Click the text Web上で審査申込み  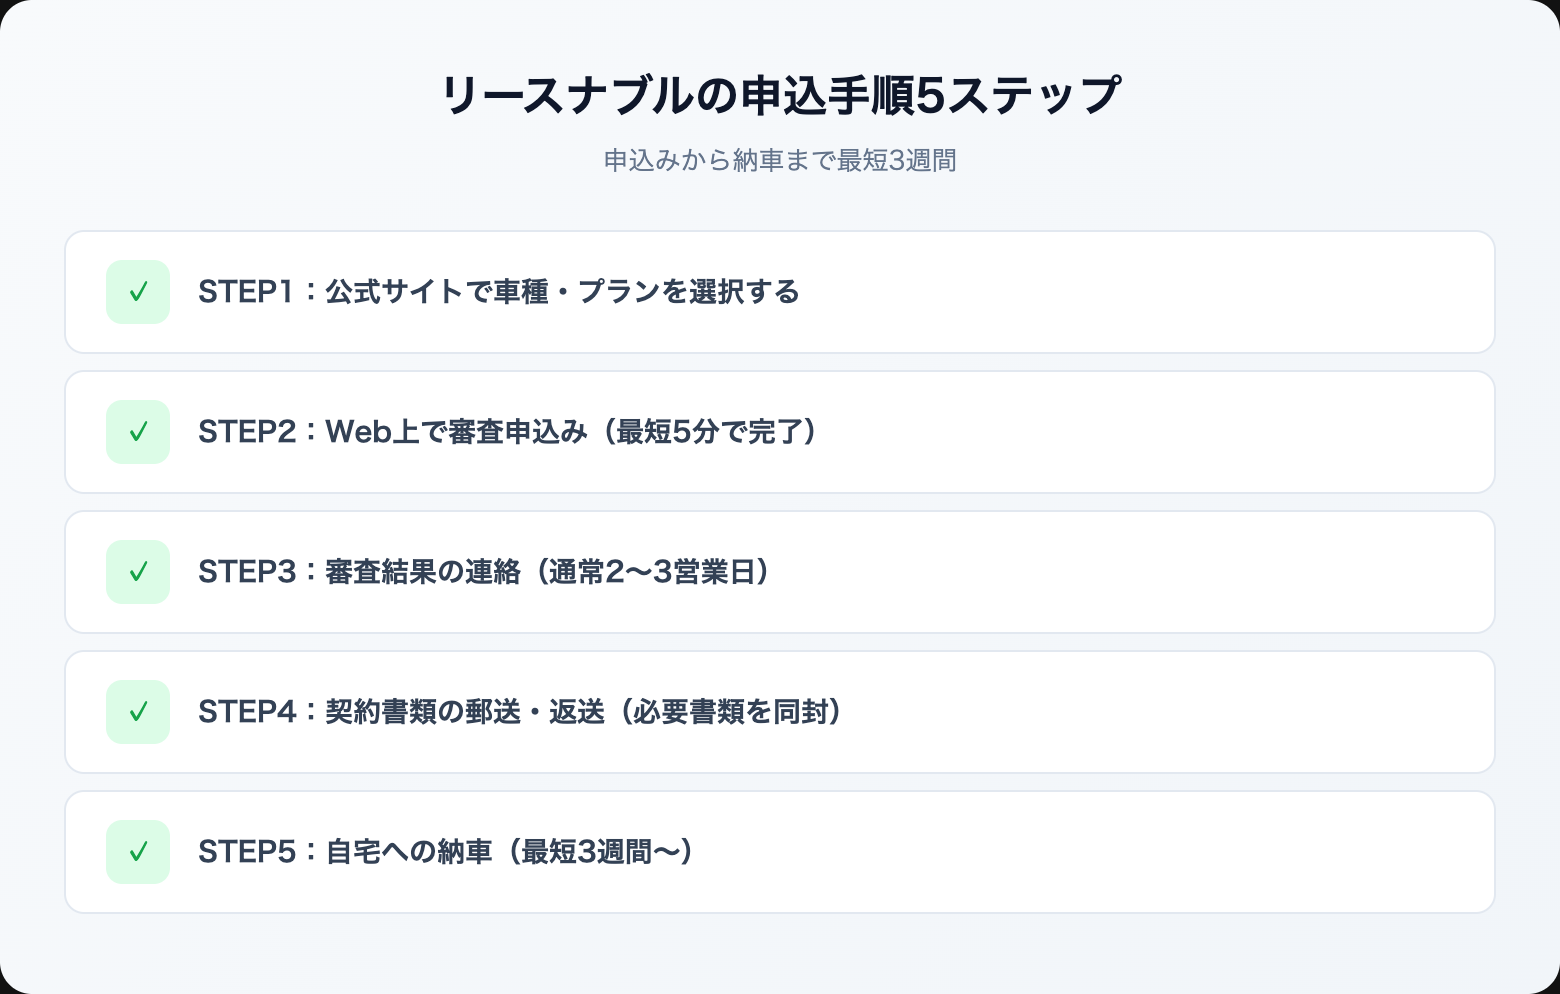tap(456, 432)
